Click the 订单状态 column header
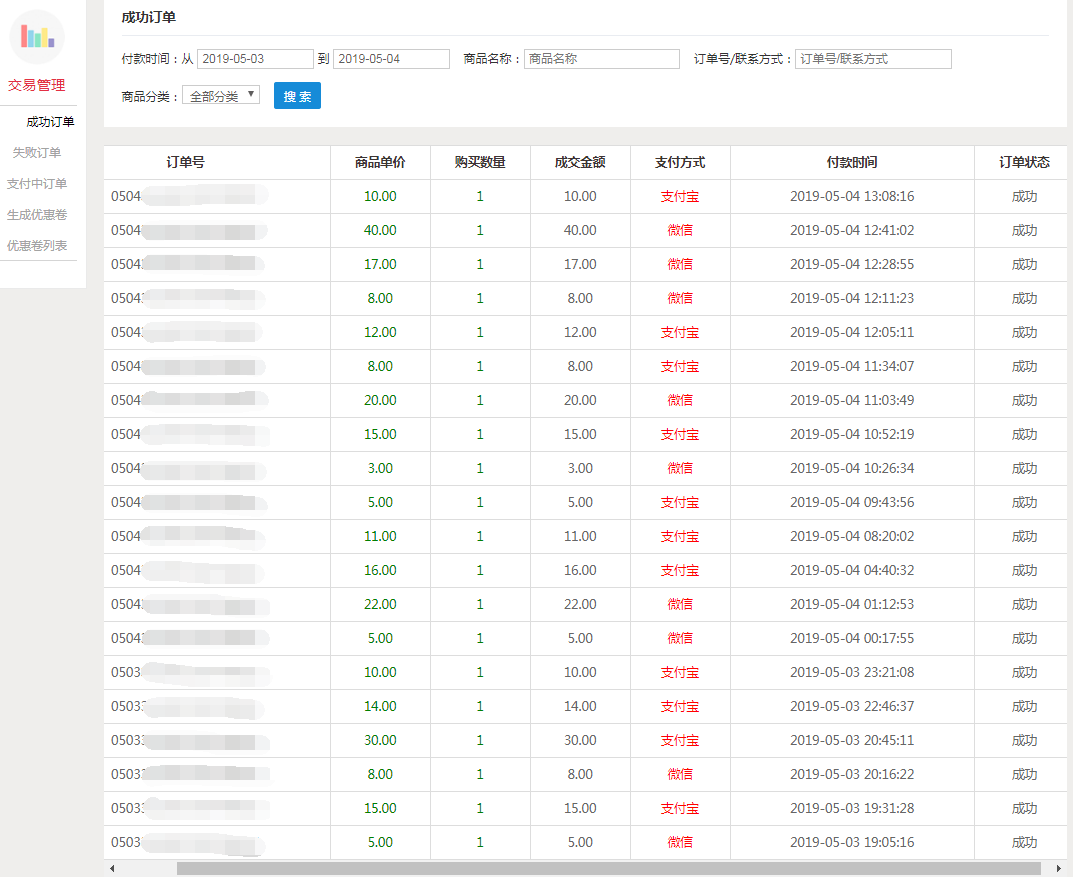This screenshot has width=1073, height=877. (1024, 162)
